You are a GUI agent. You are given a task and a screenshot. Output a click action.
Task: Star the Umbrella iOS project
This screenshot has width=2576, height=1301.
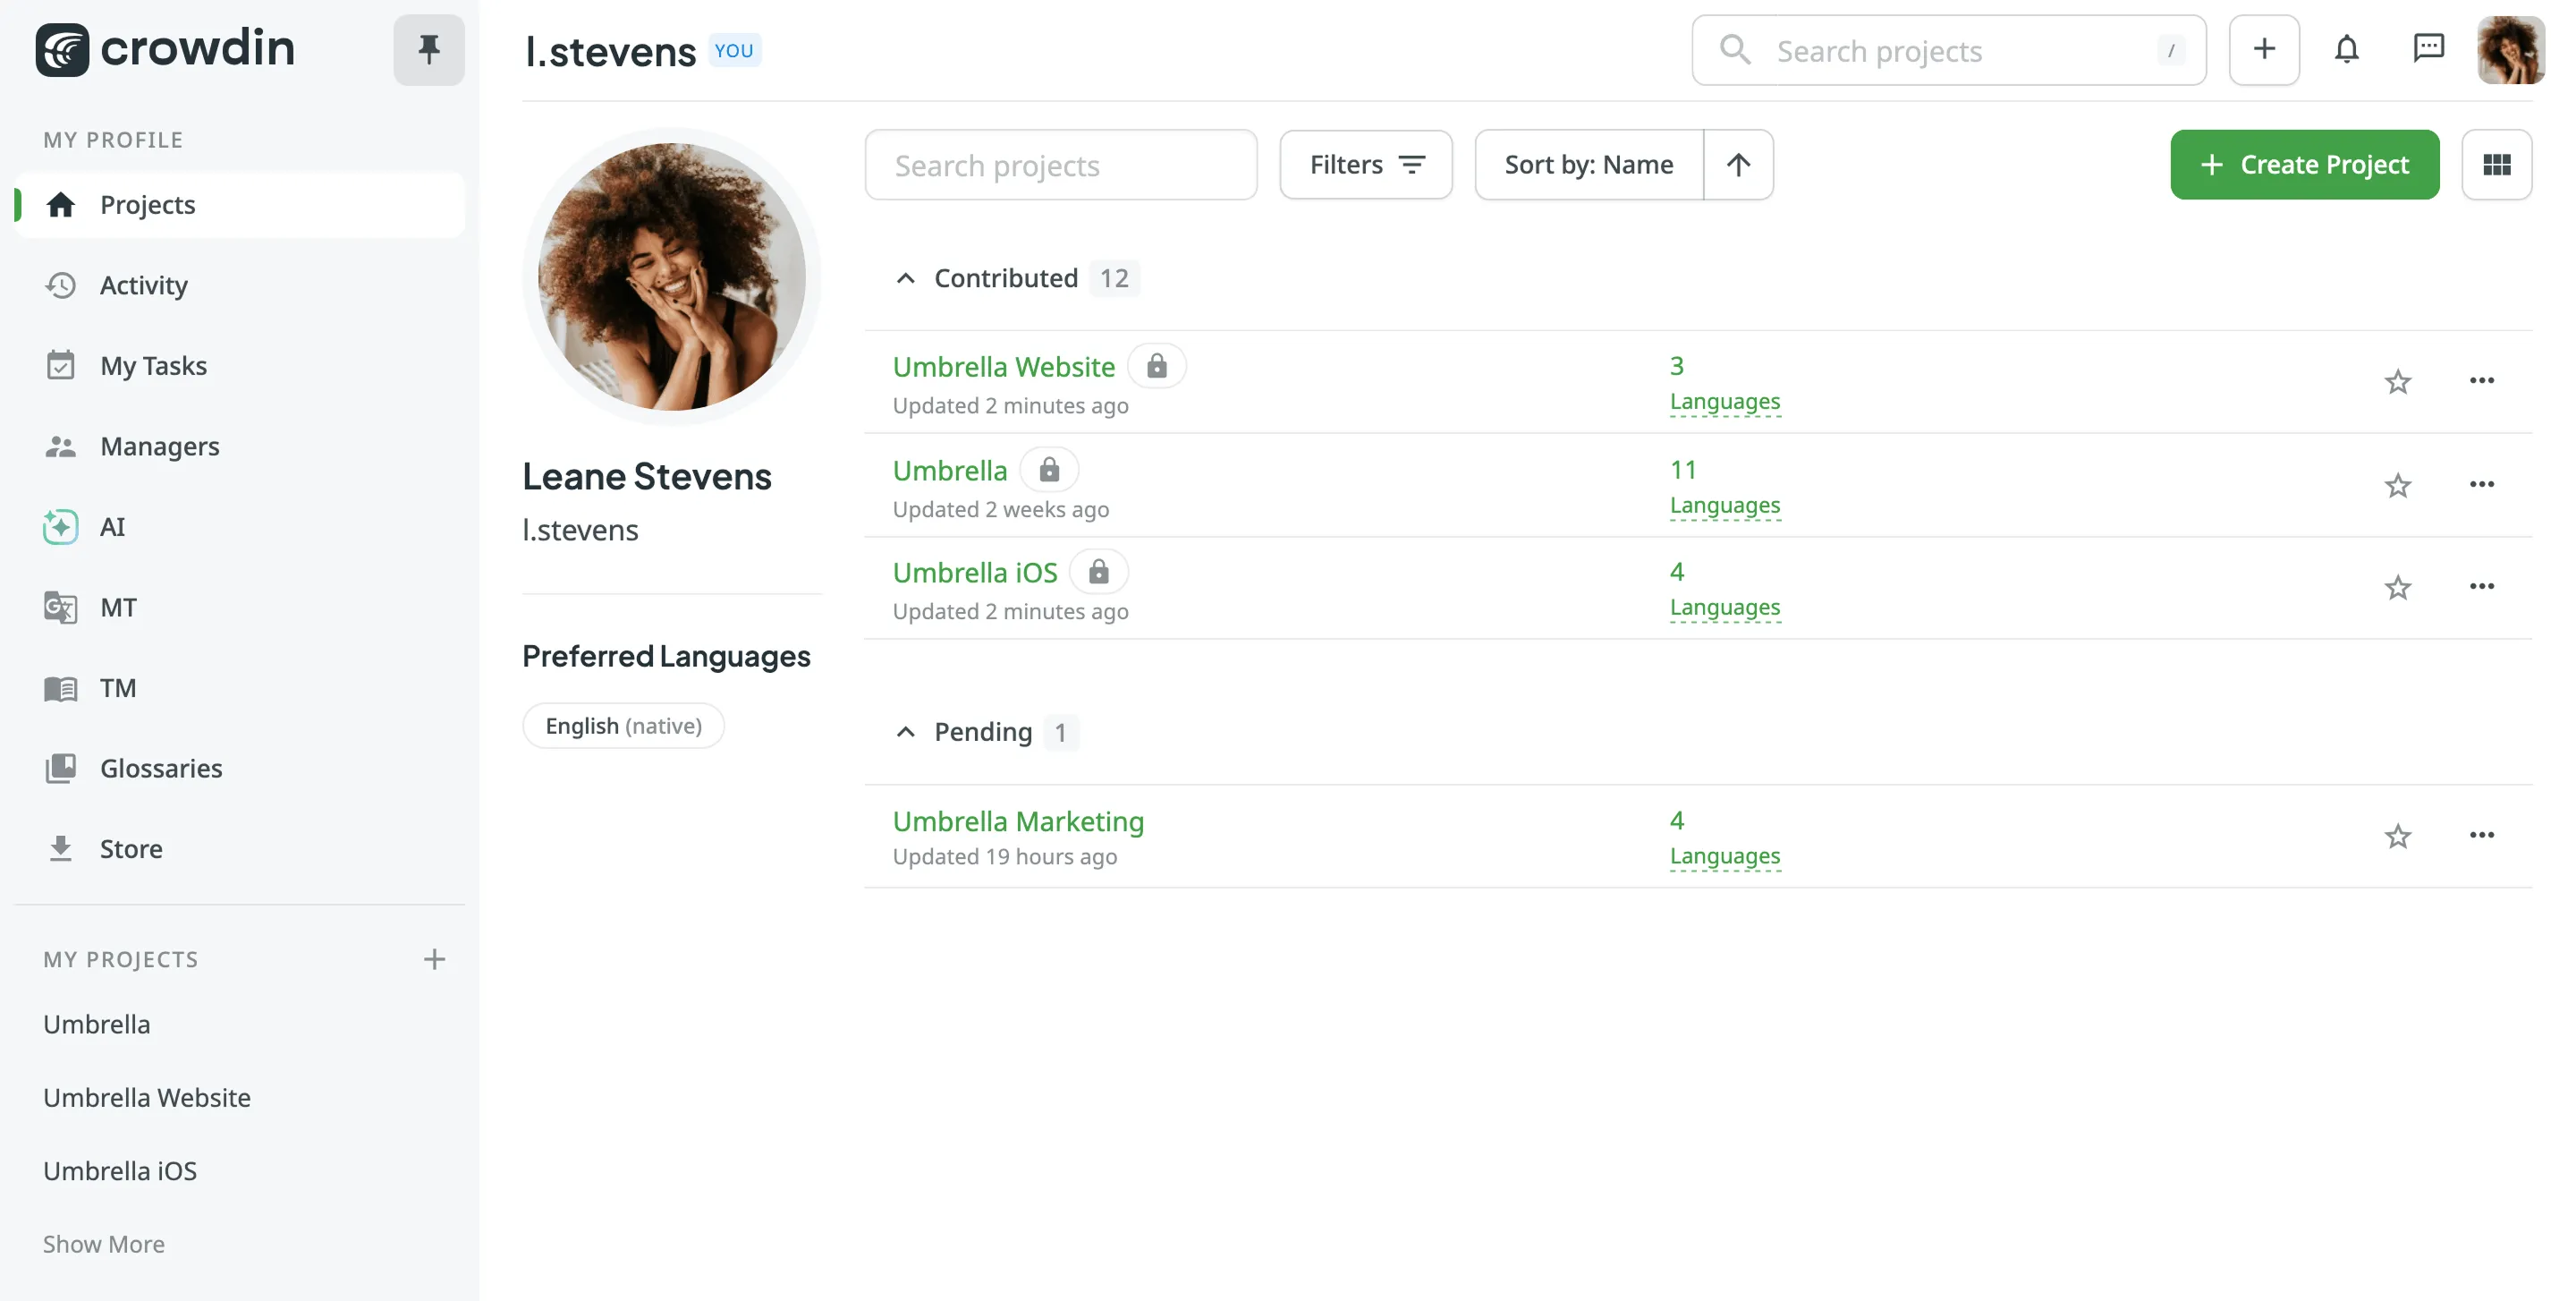click(x=2397, y=587)
